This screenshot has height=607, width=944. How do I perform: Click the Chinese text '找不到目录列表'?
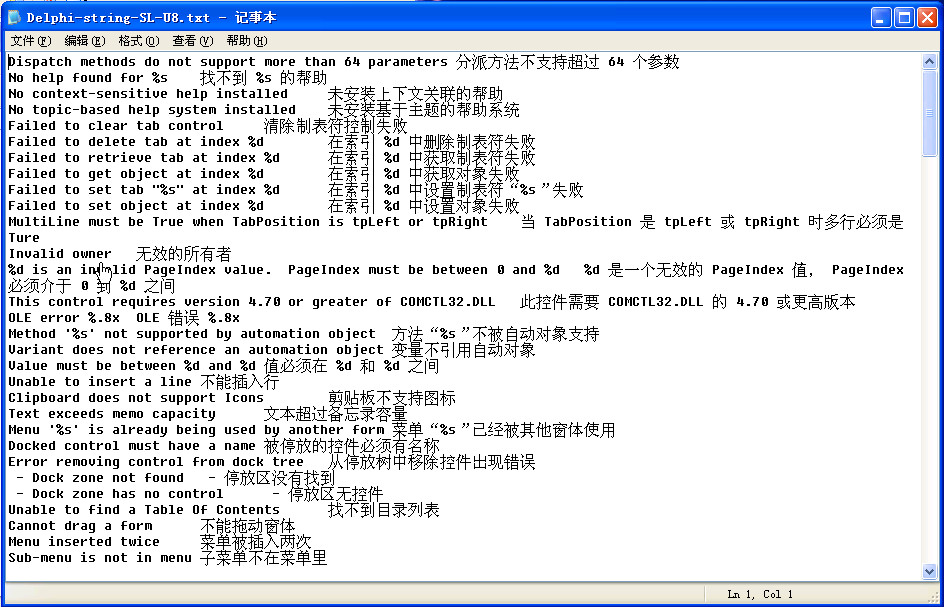tap(384, 510)
